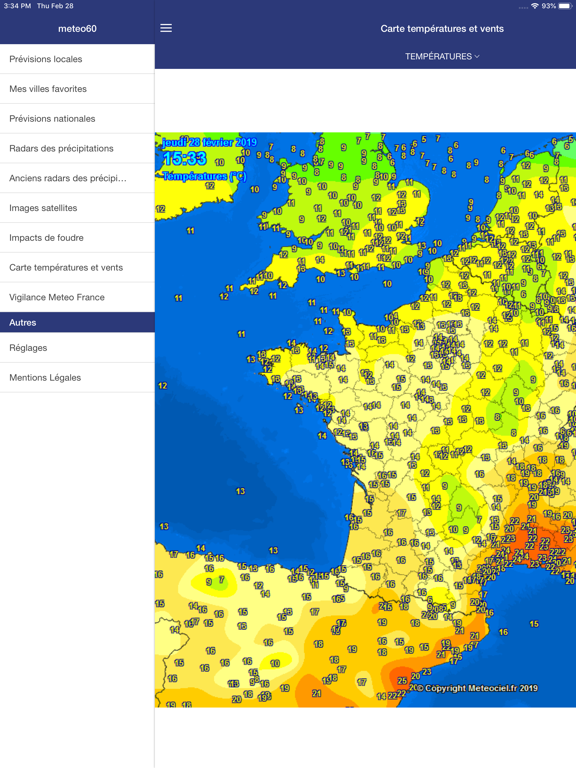Tap the Autres section header
Image resolution: width=576 pixels, height=768 pixels.
pyautogui.click(x=77, y=322)
